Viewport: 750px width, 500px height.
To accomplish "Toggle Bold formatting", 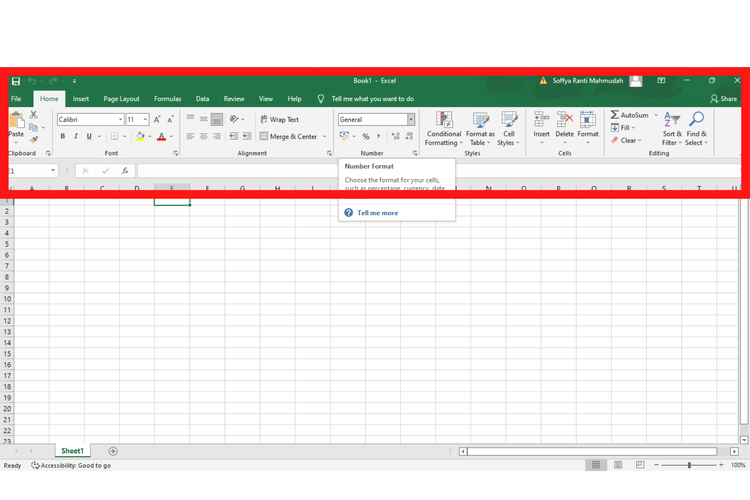I will click(x=62, y=136).
